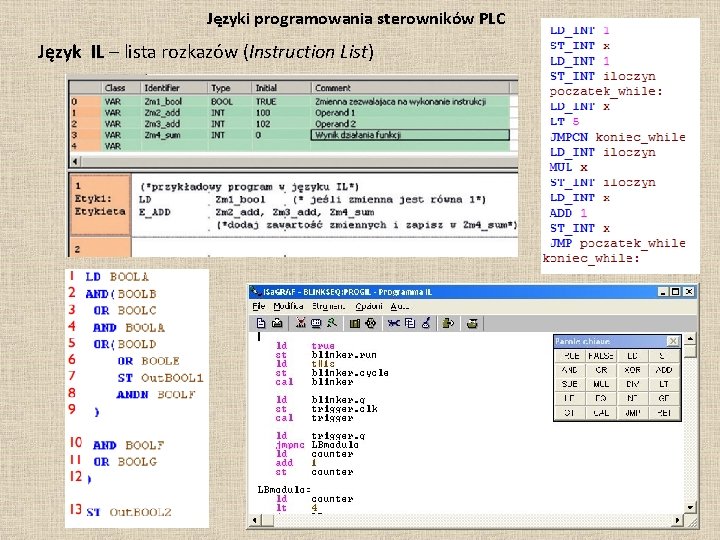Image resolution: width=720 pixels, height=540 pixels.
Task: Click the comment field 'Wynik działania funkcji'
Action: point(410,135)
